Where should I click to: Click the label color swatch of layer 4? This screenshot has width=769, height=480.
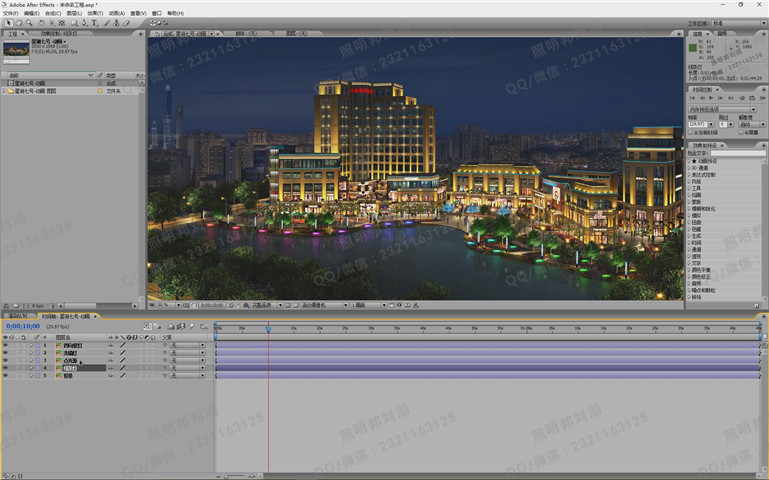[x=38, y=368]
